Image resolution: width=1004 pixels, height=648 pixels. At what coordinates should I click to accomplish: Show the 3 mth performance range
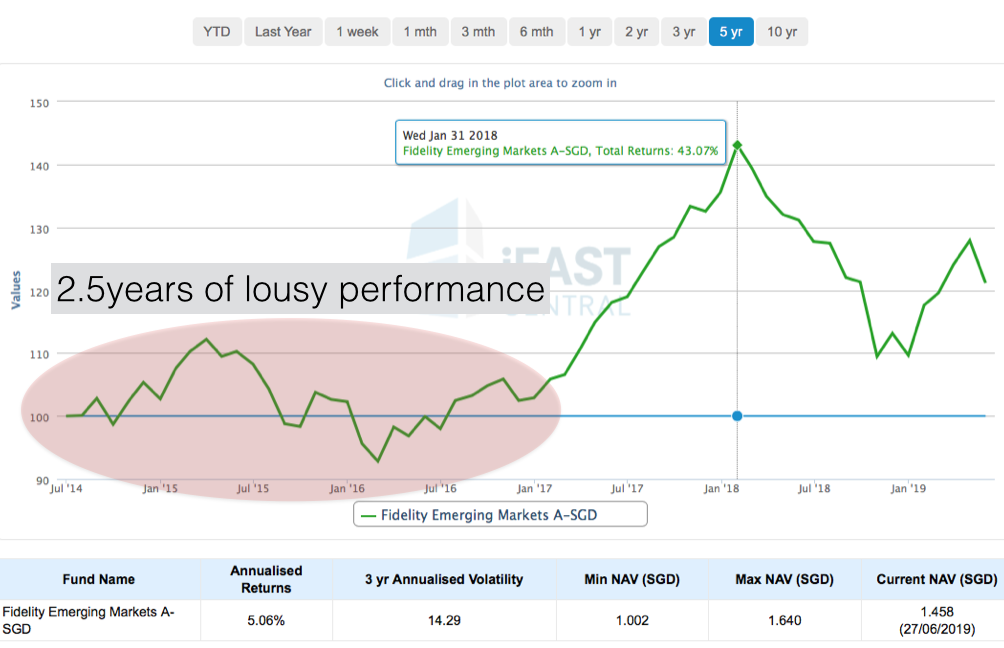[478, 32]
